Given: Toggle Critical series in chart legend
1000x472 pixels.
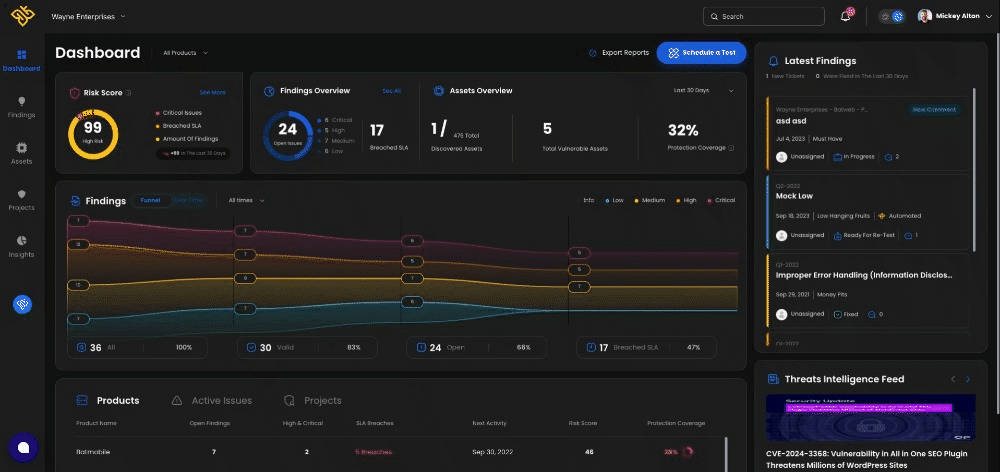Looking at the screenshot, I should (x=721, y=200).
